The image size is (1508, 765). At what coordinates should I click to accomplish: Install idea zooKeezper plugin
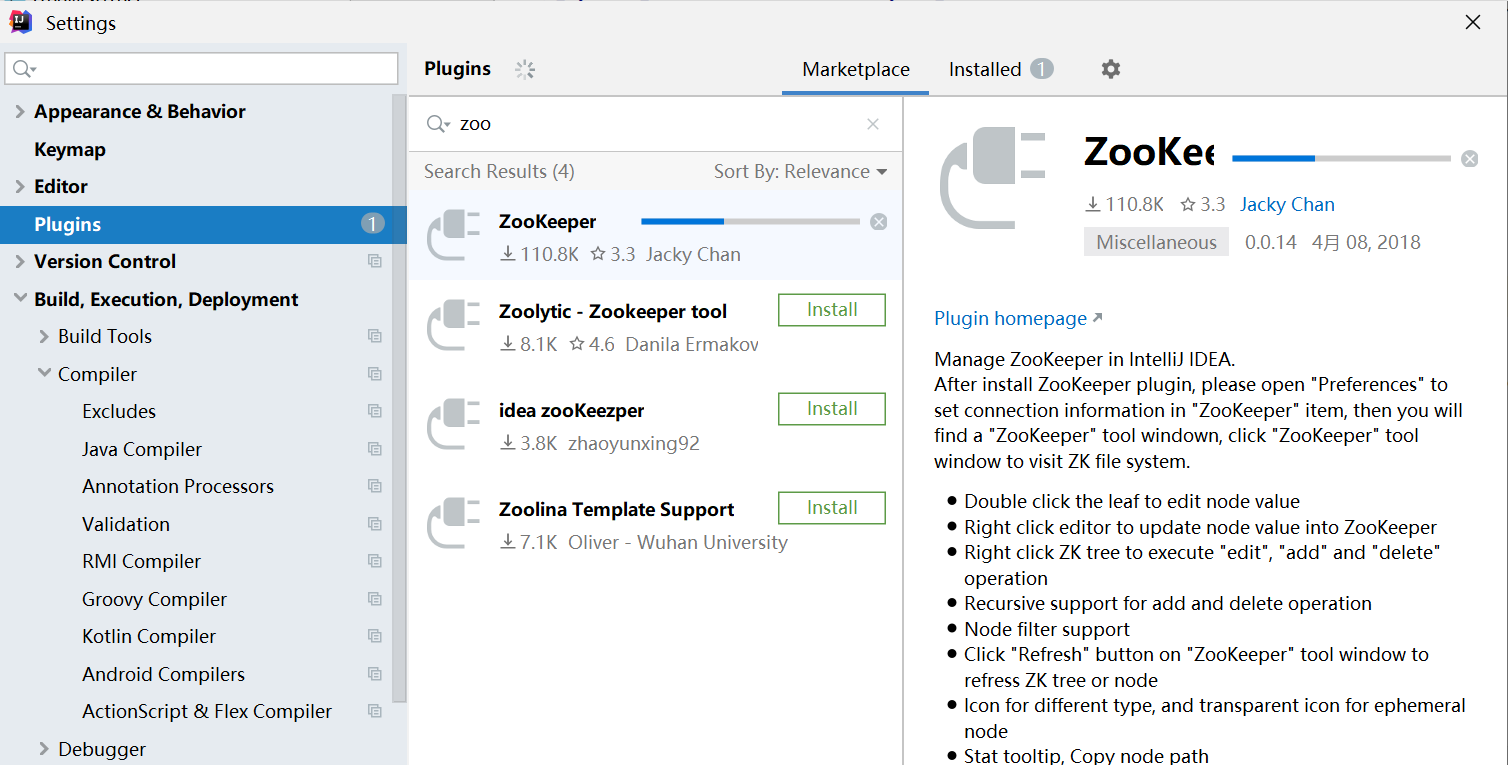coord(832,409)
